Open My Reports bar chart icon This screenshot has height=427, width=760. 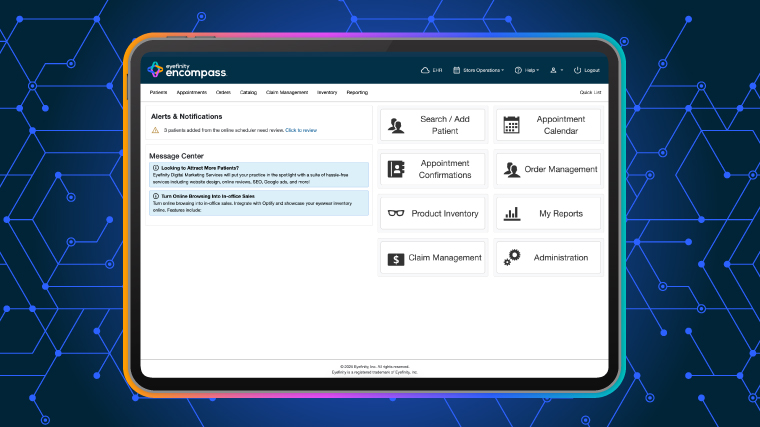click(x=511, y=213)
